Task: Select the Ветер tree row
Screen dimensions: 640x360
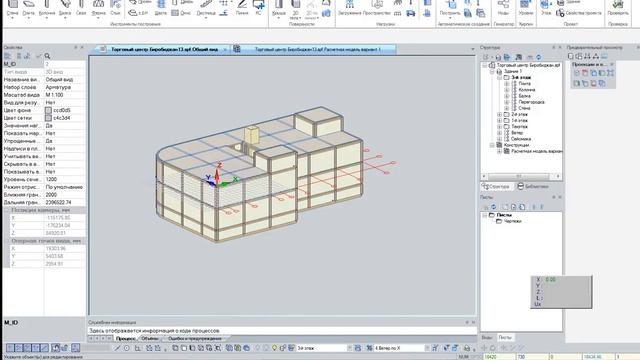Action: [x=517, y=133]
